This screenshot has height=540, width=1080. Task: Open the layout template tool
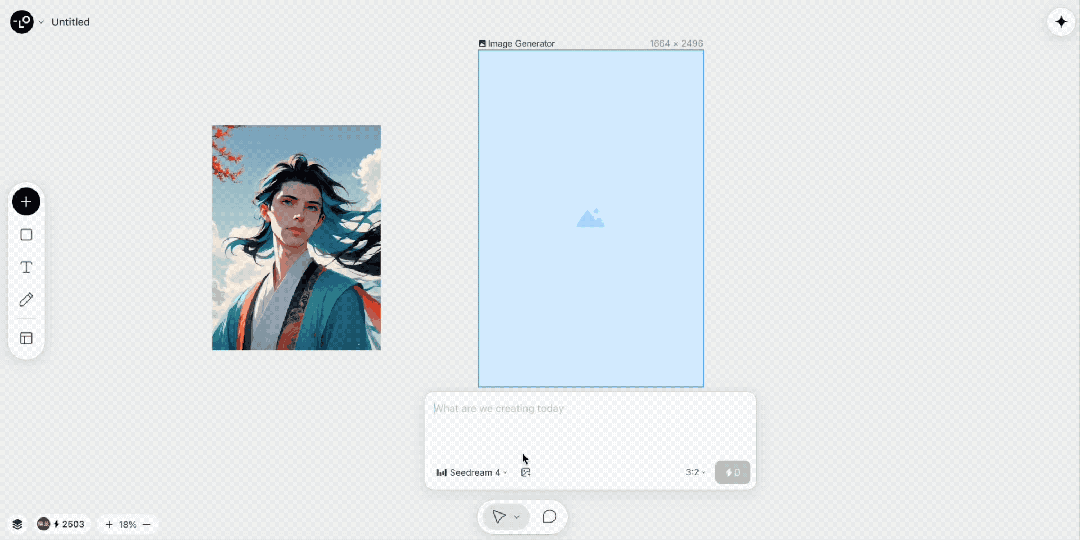26,338
